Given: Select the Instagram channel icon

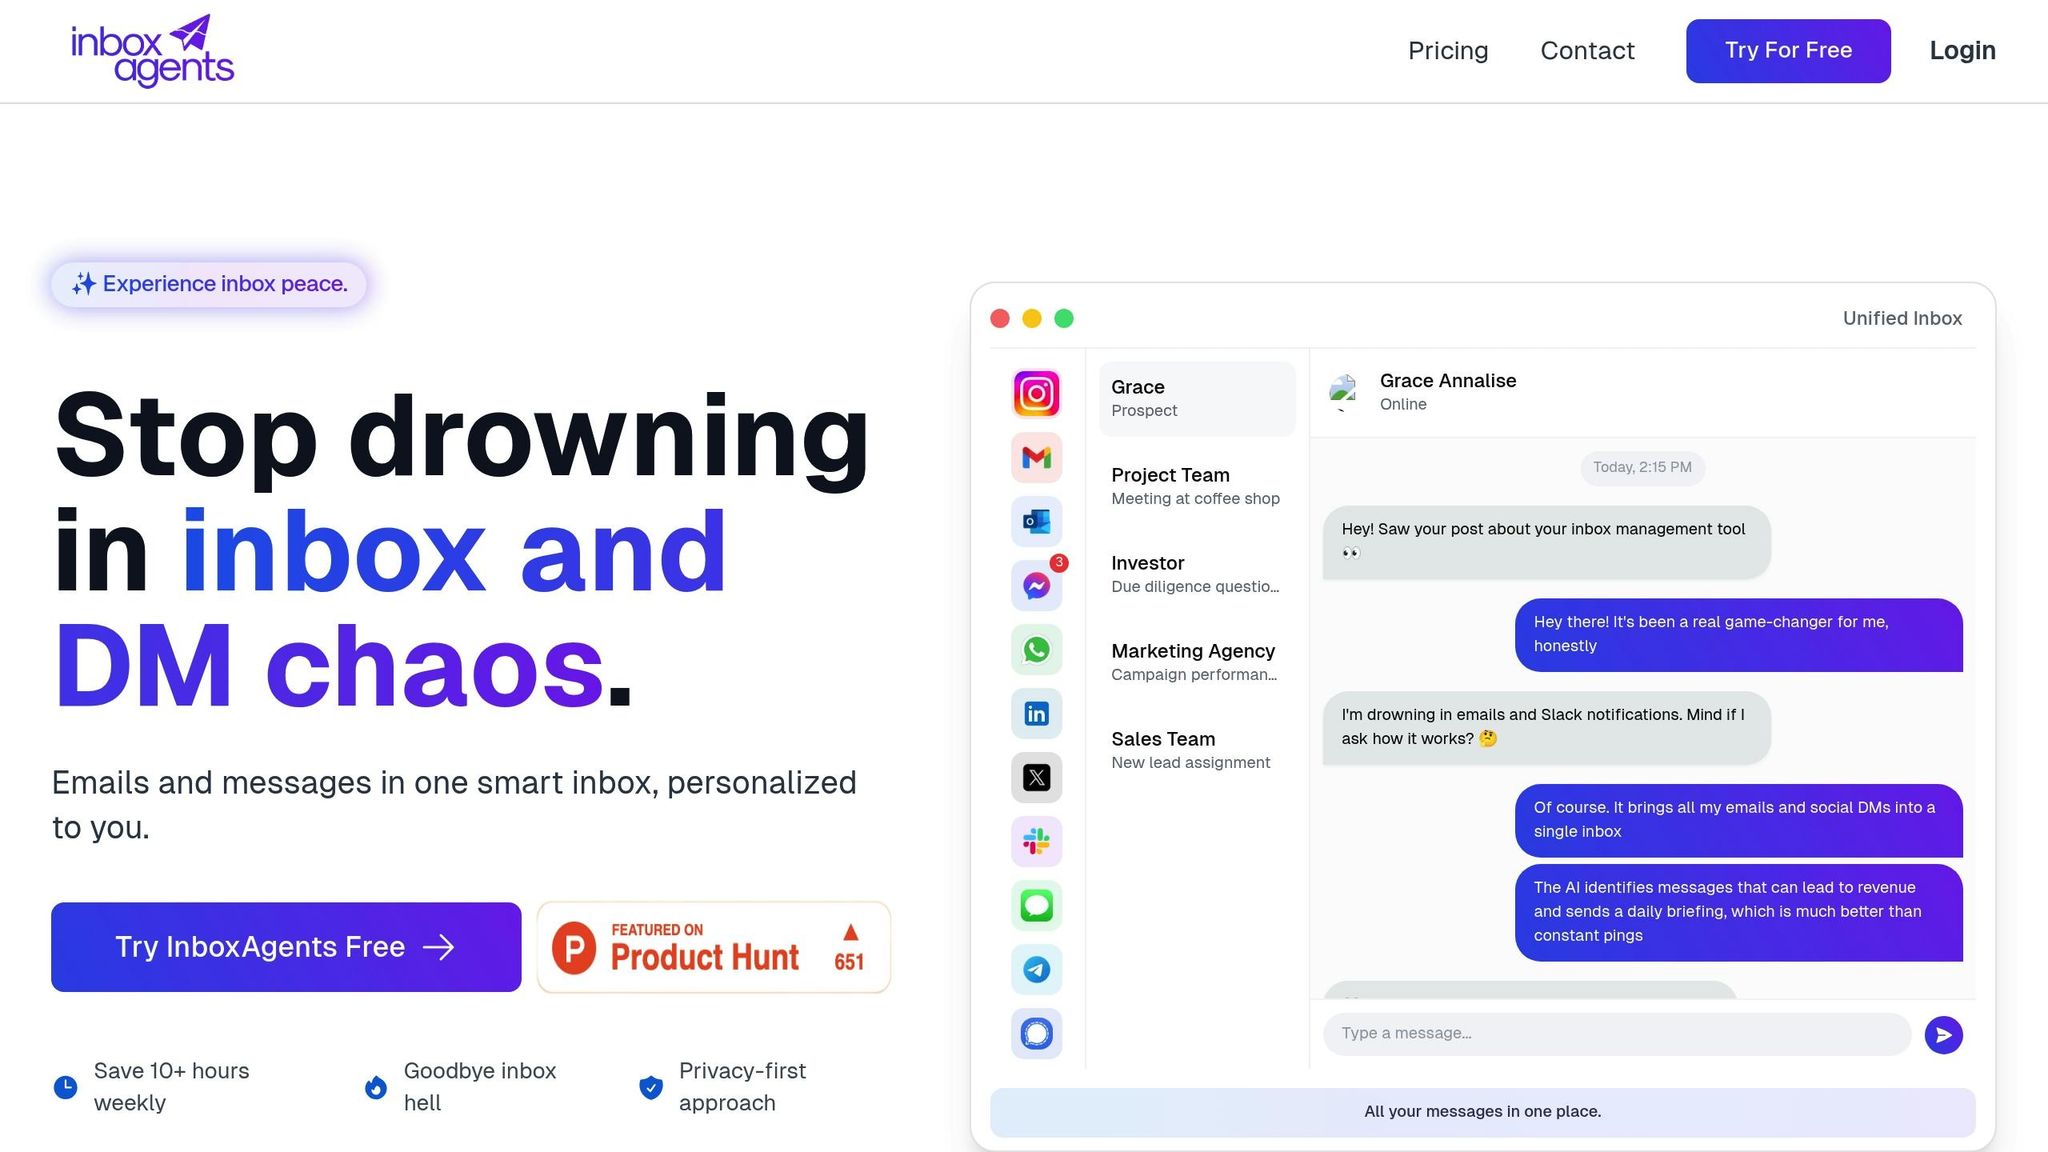Looking at the screenshot, I should pos(1036,394).
